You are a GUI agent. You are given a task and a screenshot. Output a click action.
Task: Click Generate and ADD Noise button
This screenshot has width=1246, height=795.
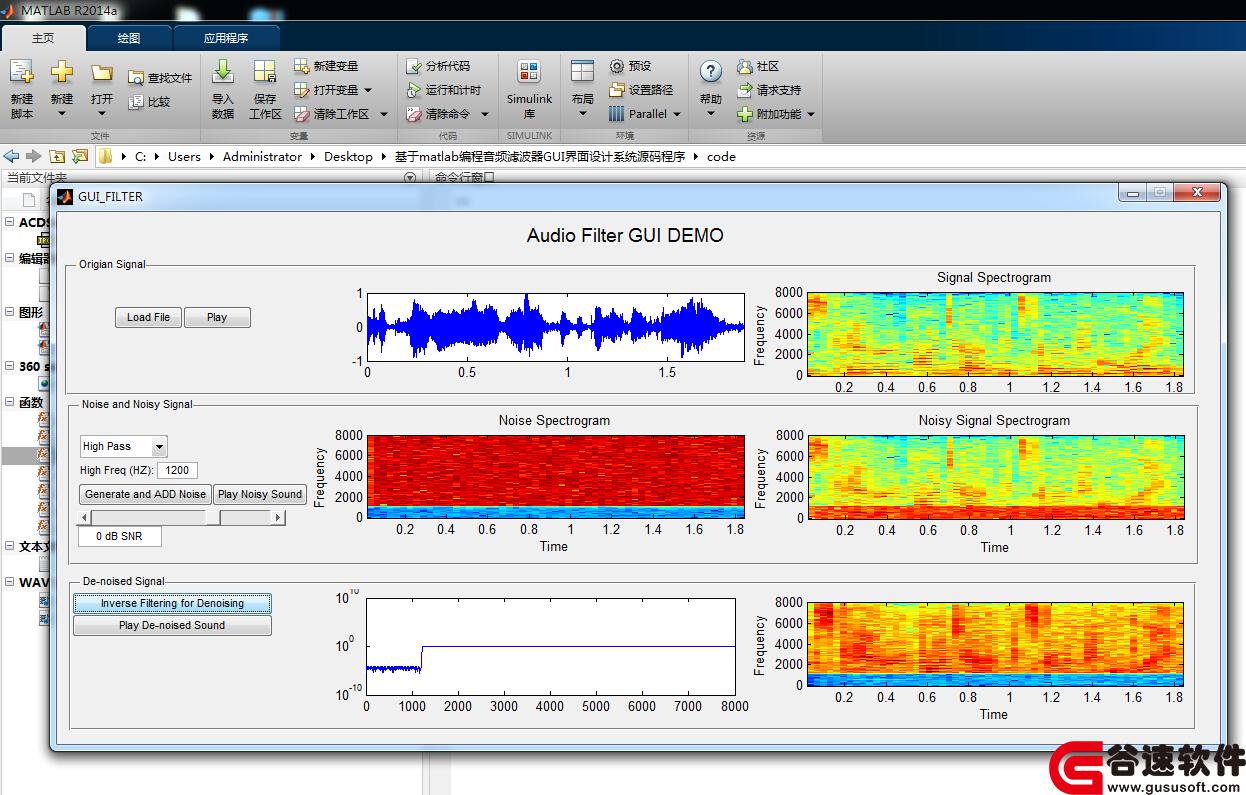tap(145, 494)
